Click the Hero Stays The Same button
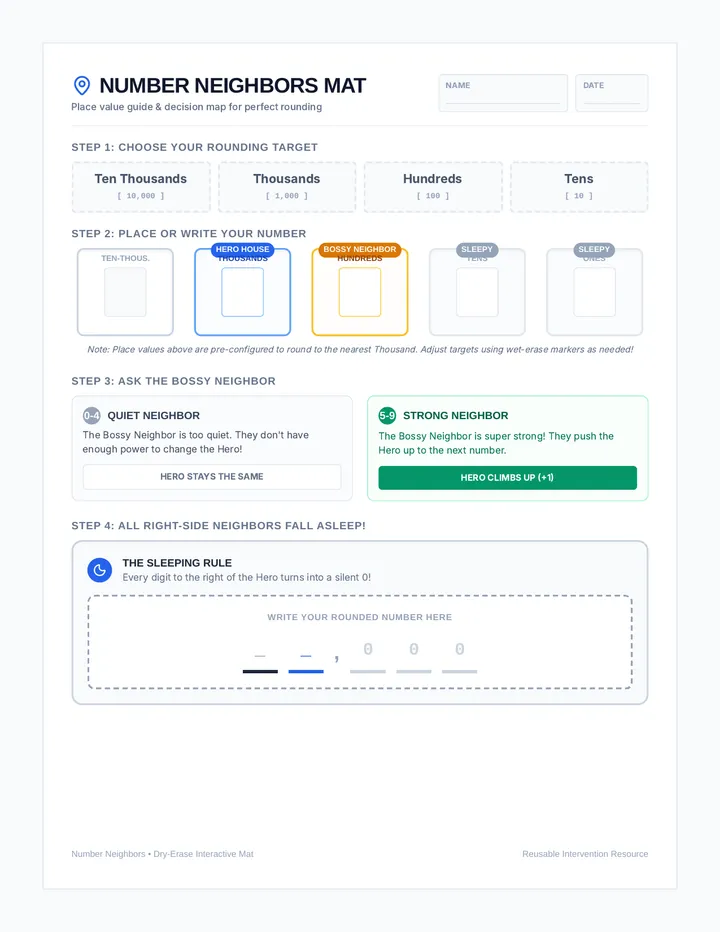 [x=212, y=477]
